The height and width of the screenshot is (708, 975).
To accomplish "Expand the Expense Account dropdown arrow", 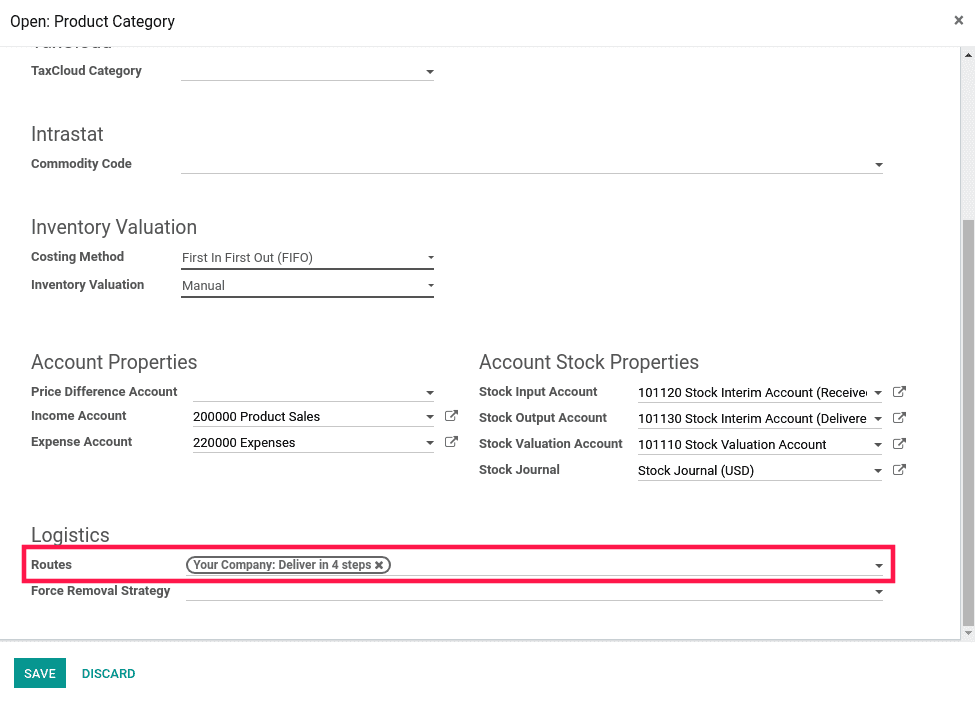I will (430, 443).
